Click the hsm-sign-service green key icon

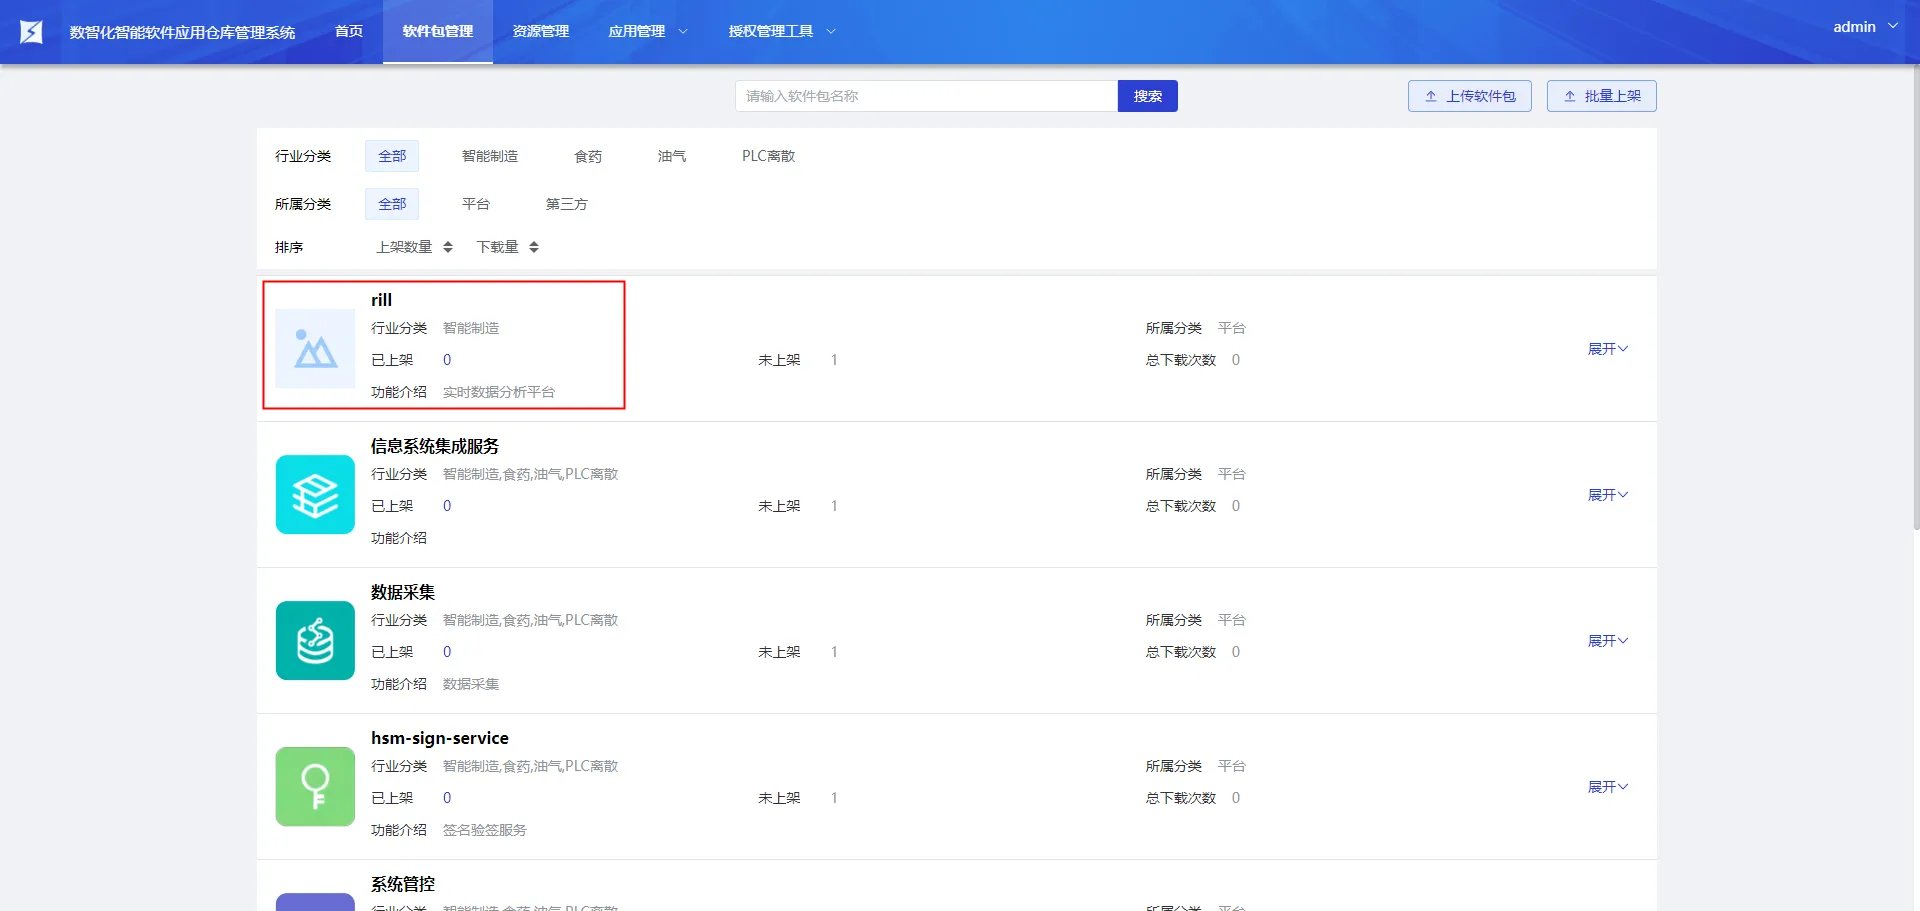[315, 787]
